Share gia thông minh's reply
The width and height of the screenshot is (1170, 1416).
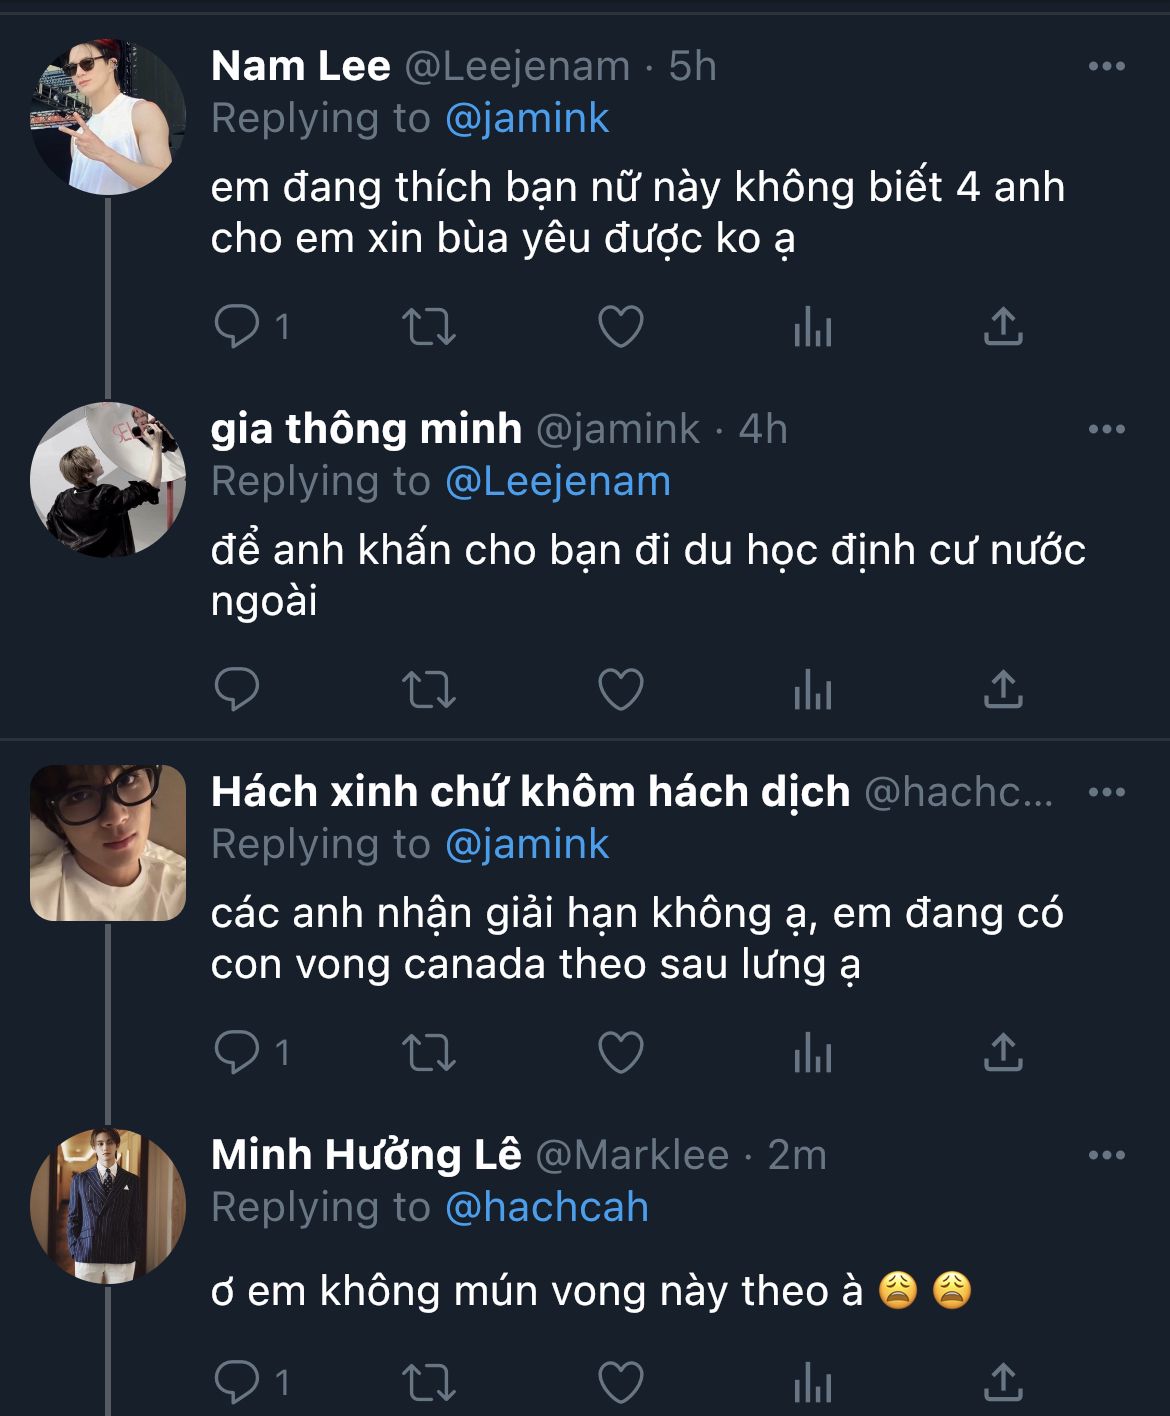[x=1003, y=689]
